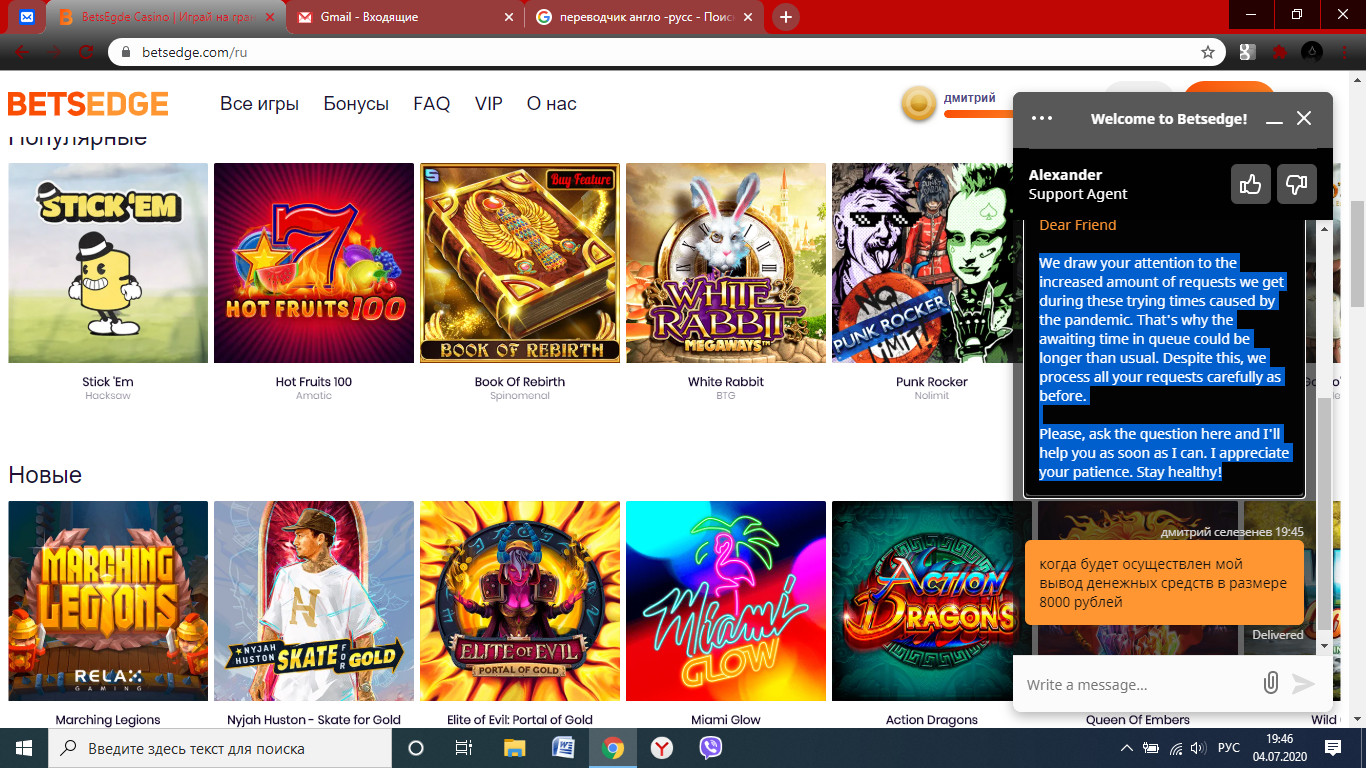
Task: Minimize the Betsedge chat widget
Action: (1274, 119)
